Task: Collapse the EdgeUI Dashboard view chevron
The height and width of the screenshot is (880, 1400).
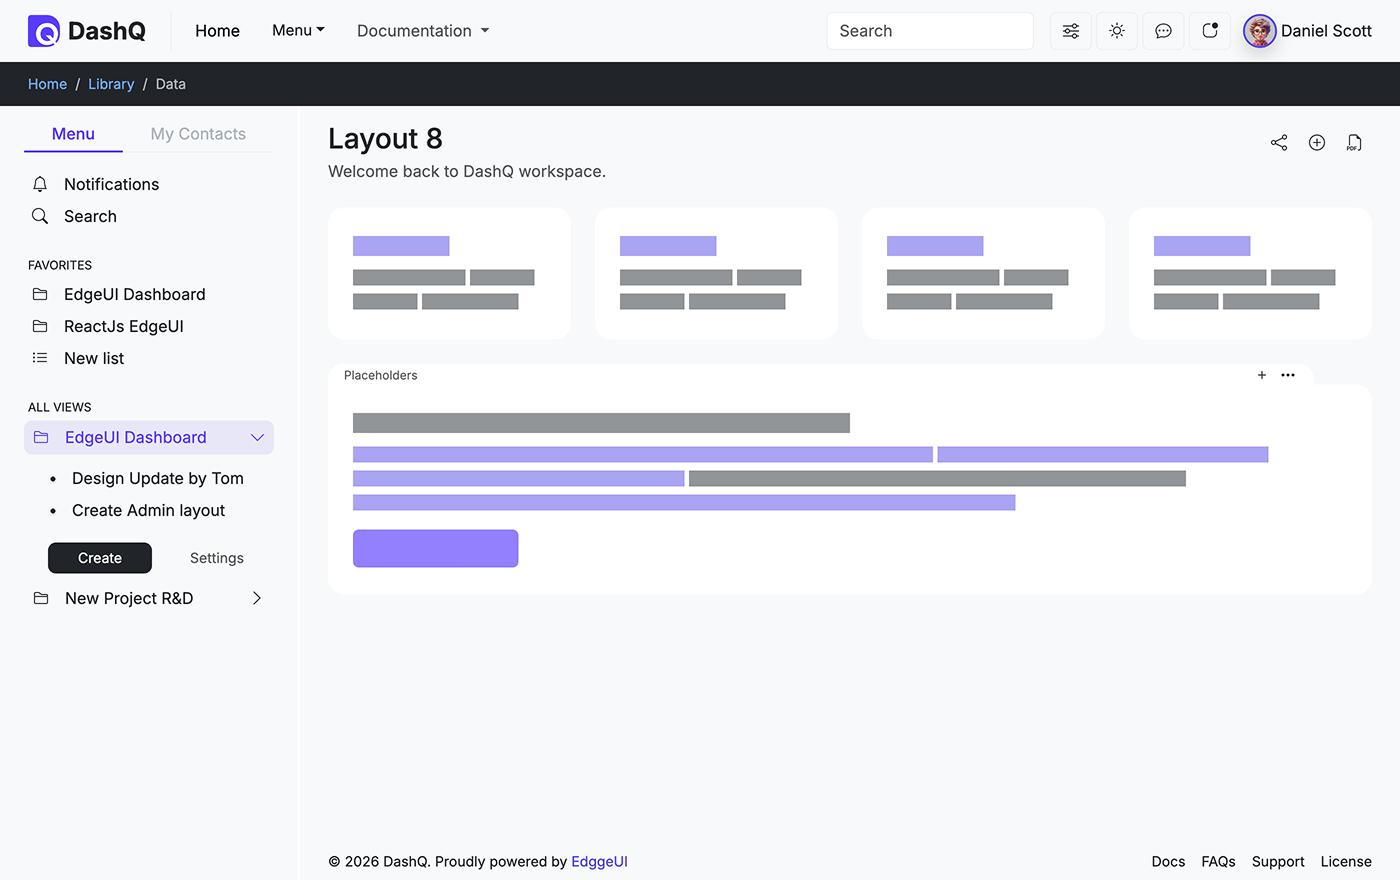Action: click(x=257, y=437)
